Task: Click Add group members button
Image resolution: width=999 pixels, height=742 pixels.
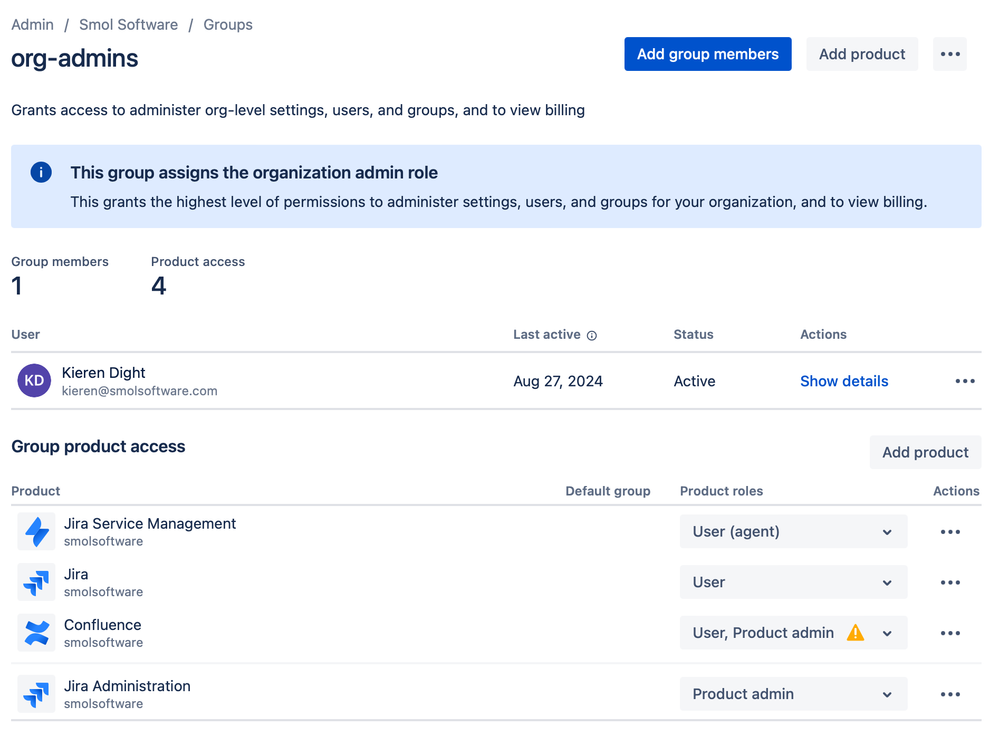Action: [708, 54]
